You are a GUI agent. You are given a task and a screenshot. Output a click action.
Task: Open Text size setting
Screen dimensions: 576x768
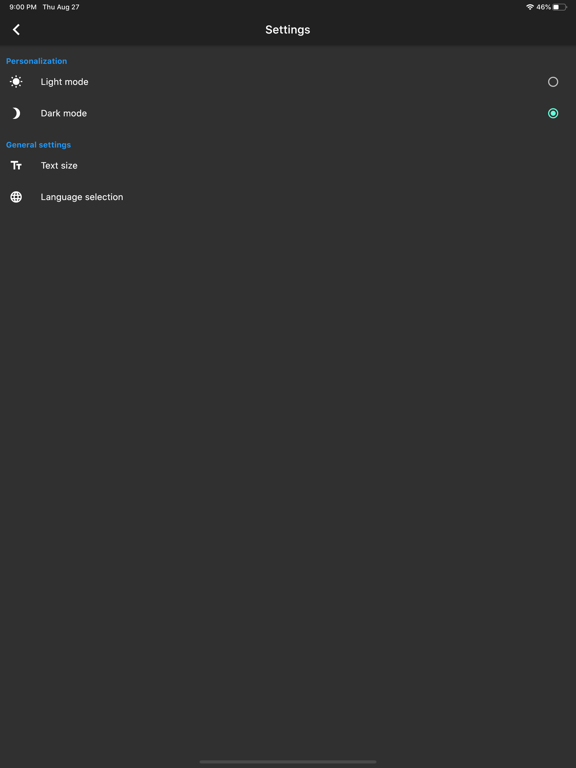pyautogui.click(x=288, y=166)
